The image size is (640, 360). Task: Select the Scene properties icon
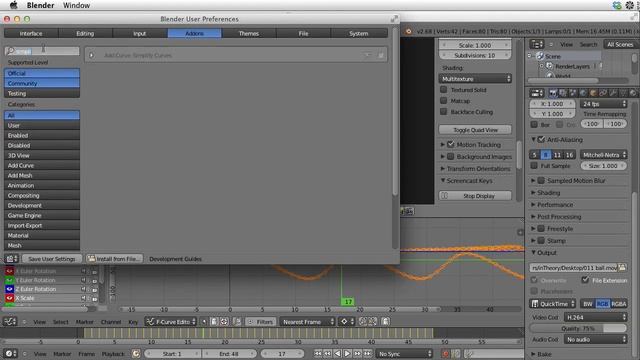tap(573, 93)
